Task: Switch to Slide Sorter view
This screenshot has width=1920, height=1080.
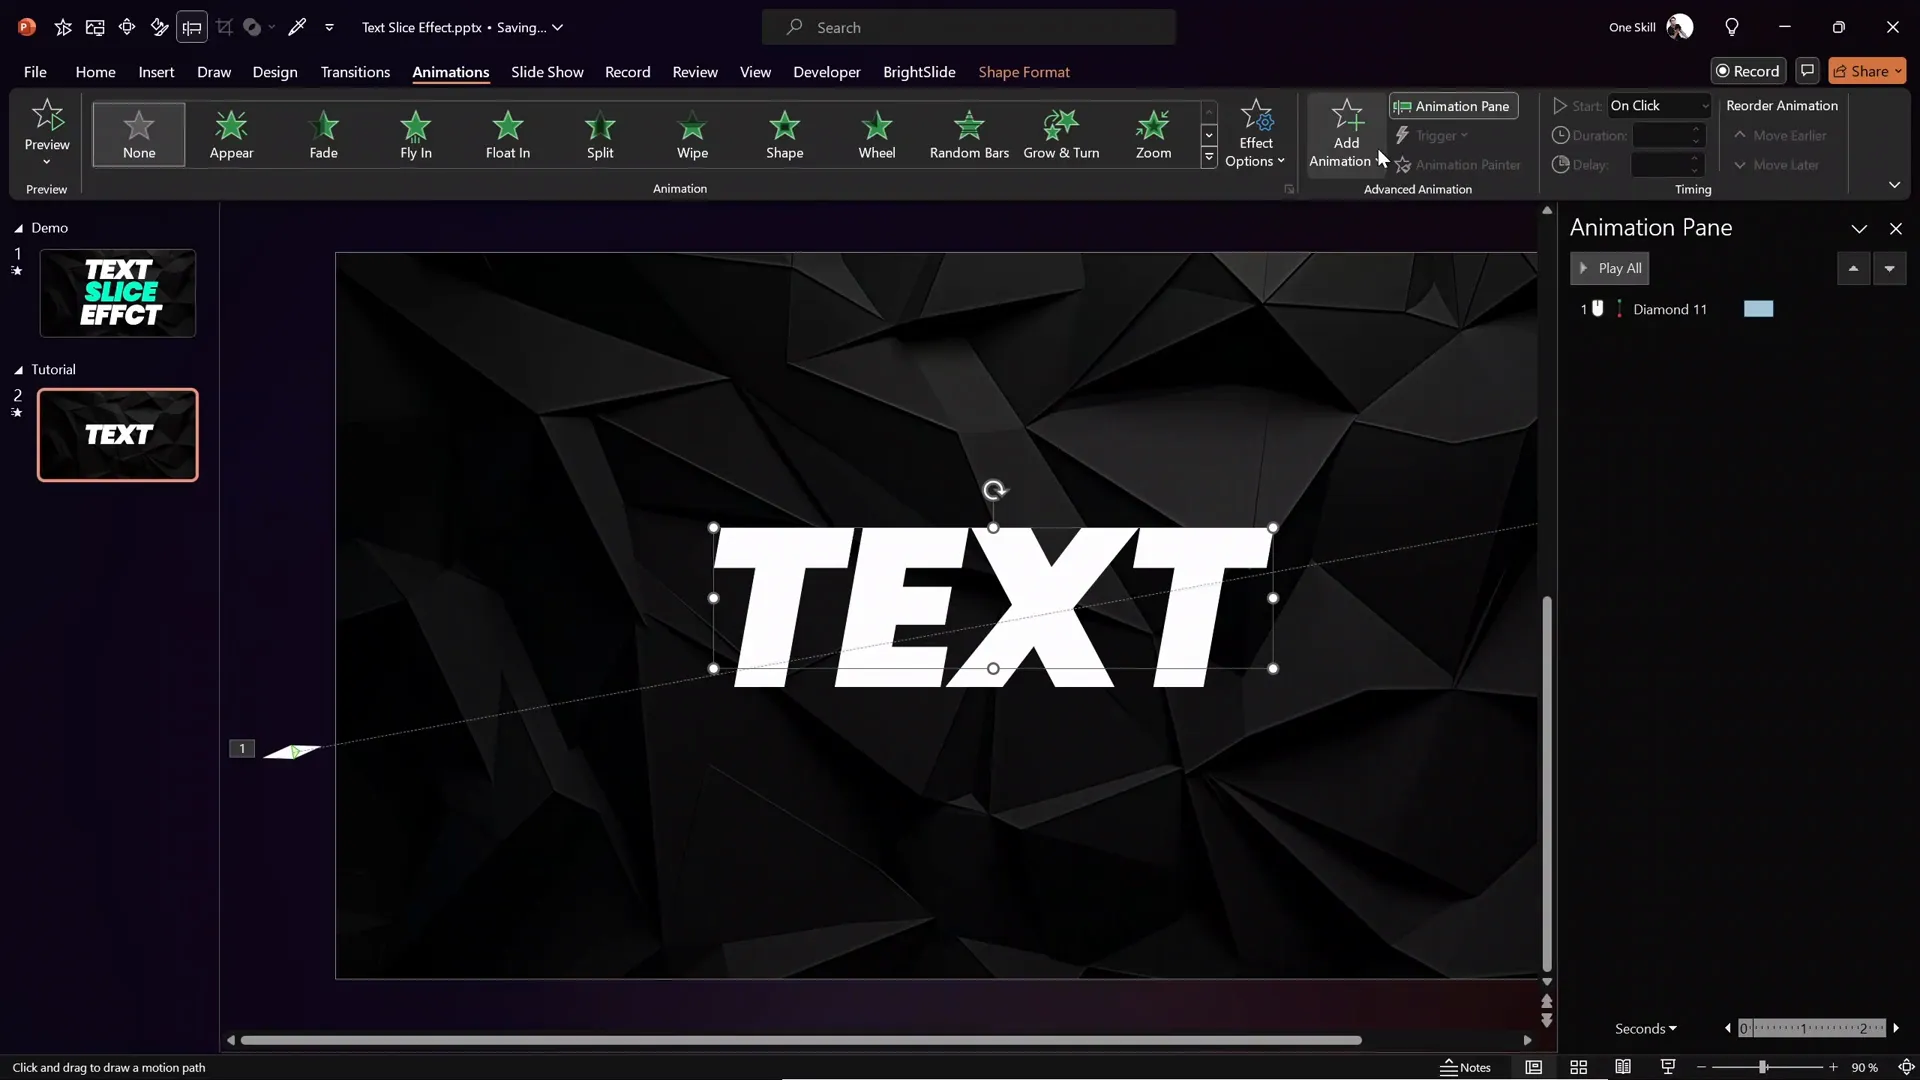Action: tap(1579, 1067)
